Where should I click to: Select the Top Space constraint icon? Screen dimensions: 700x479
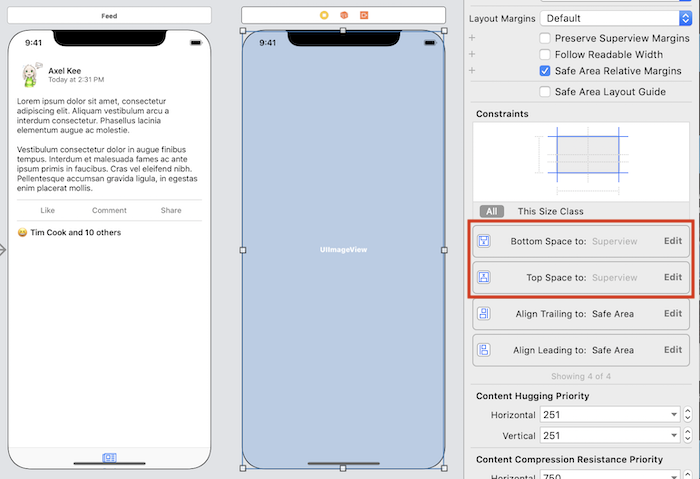coord(484,277)
